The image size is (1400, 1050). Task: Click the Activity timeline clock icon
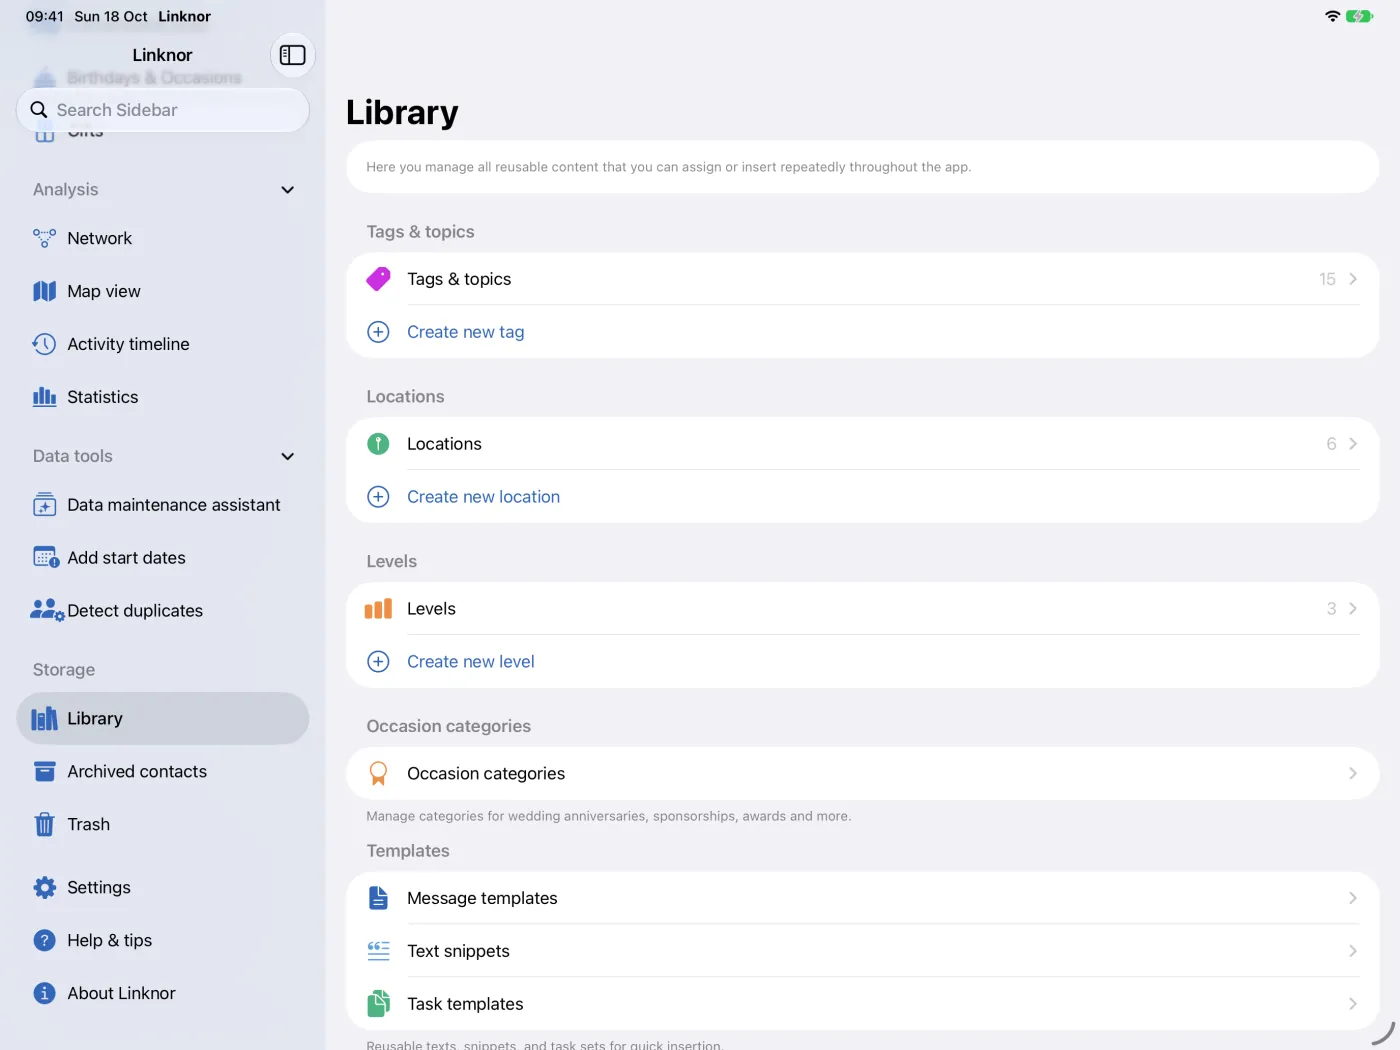44,344
